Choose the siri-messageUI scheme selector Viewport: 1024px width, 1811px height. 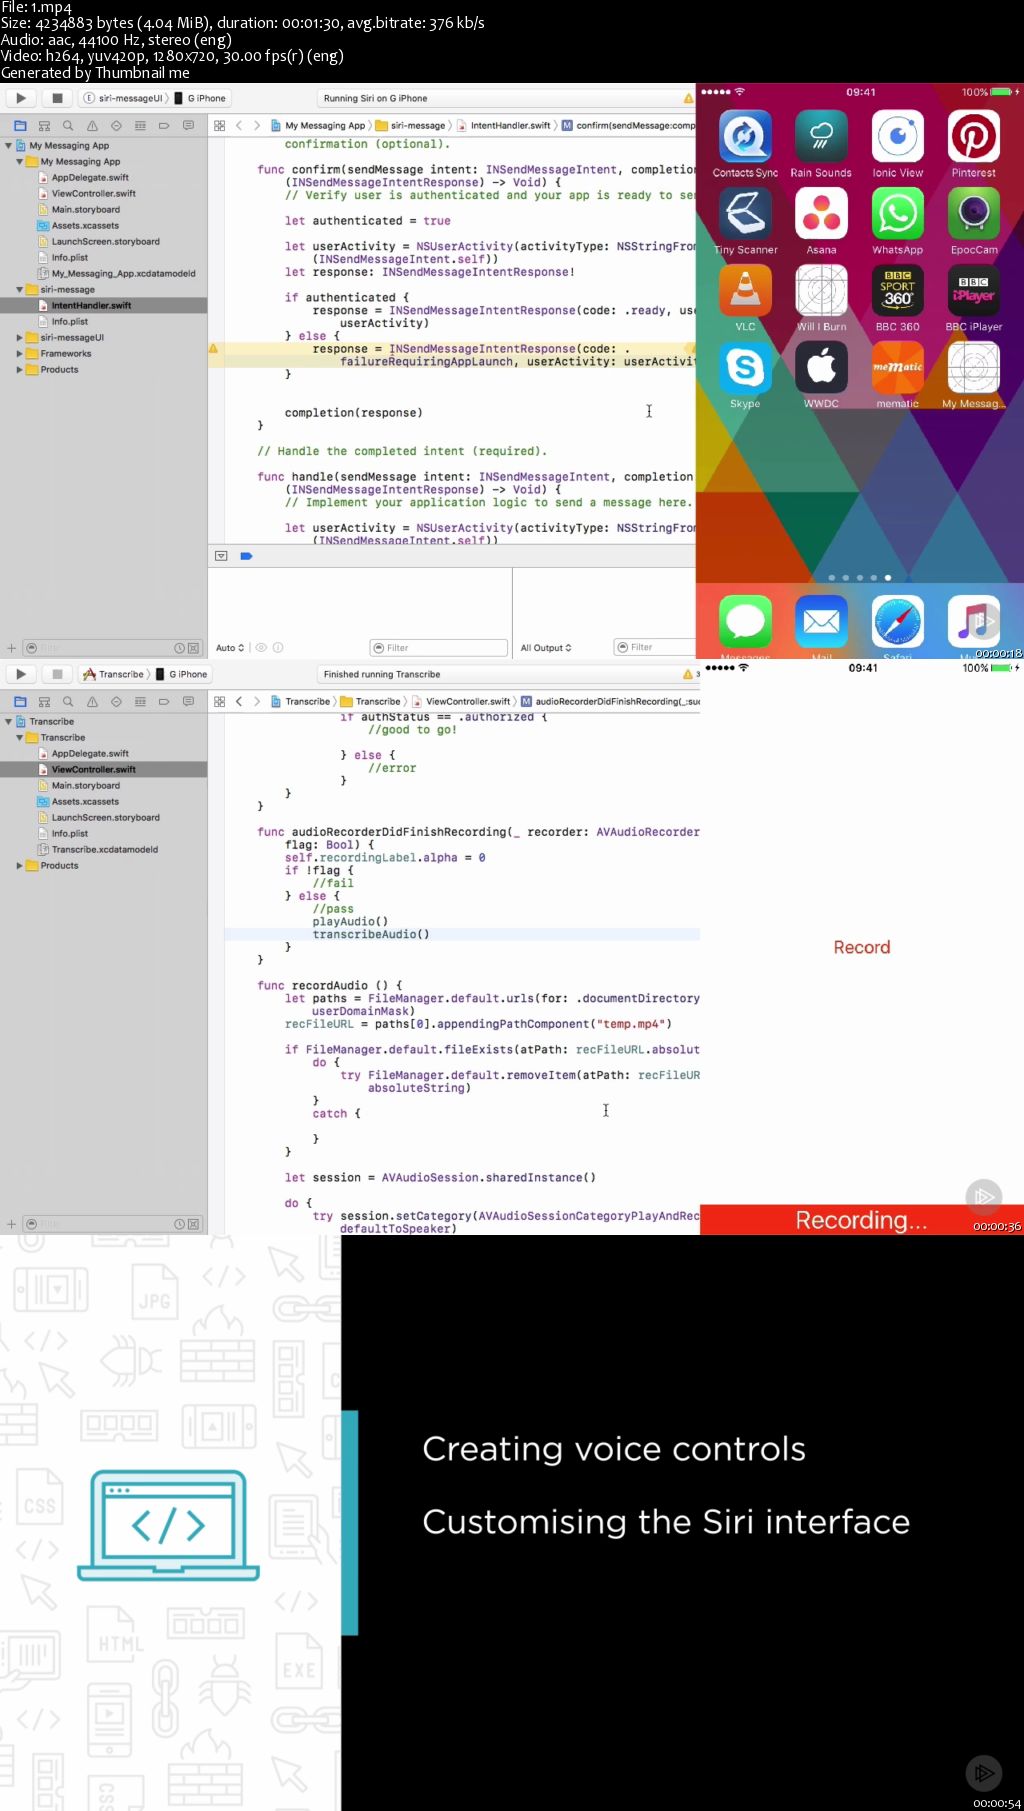122,98
